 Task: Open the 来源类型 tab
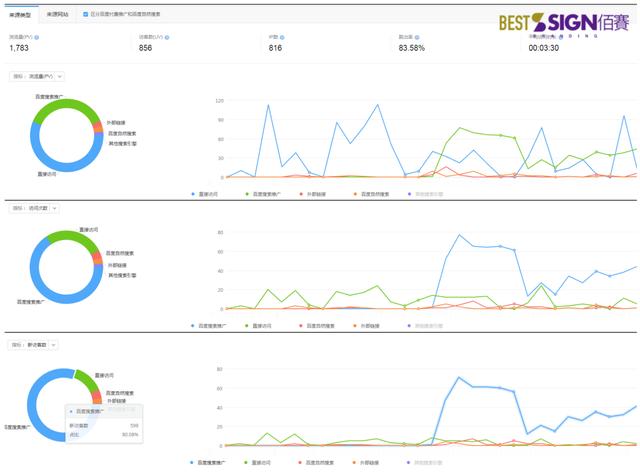click(20, 15)
